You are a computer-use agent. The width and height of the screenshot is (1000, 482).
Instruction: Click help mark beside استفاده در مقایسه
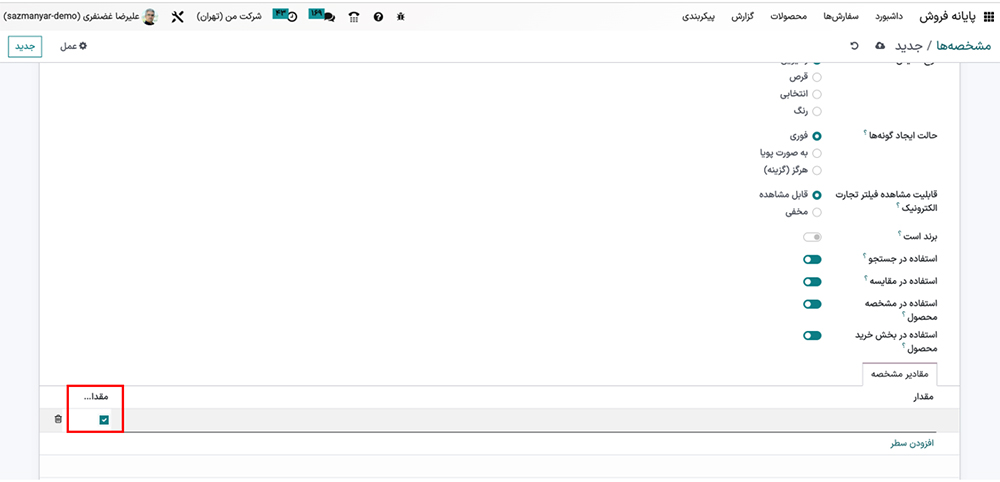click(x=866, y=278)
